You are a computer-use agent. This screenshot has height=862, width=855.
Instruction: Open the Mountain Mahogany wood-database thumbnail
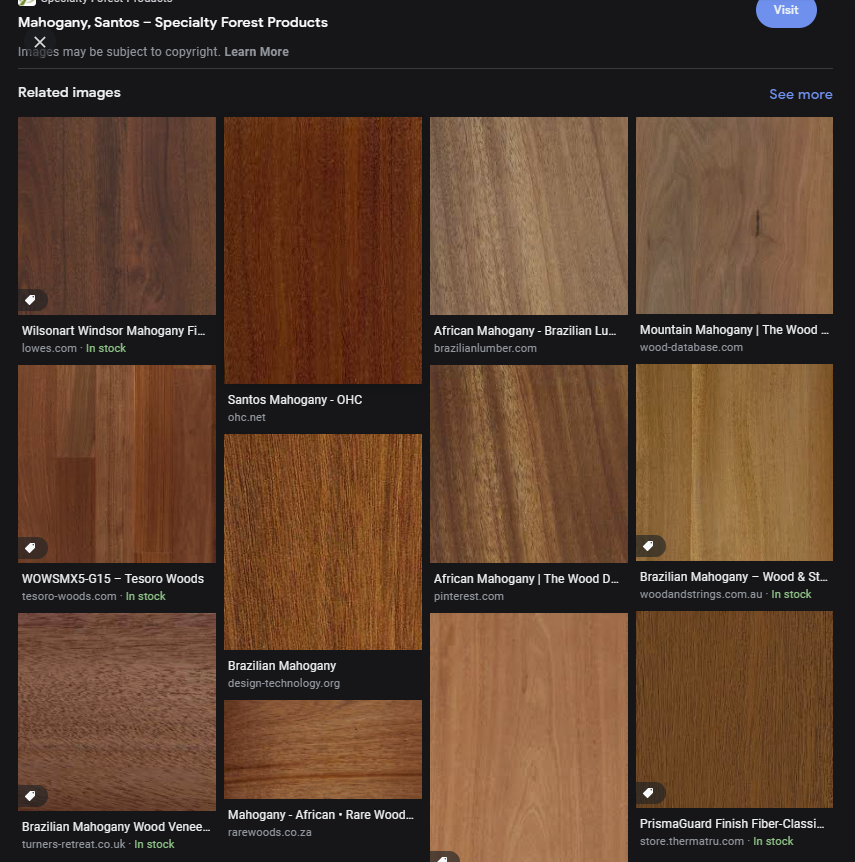(734, 215)
